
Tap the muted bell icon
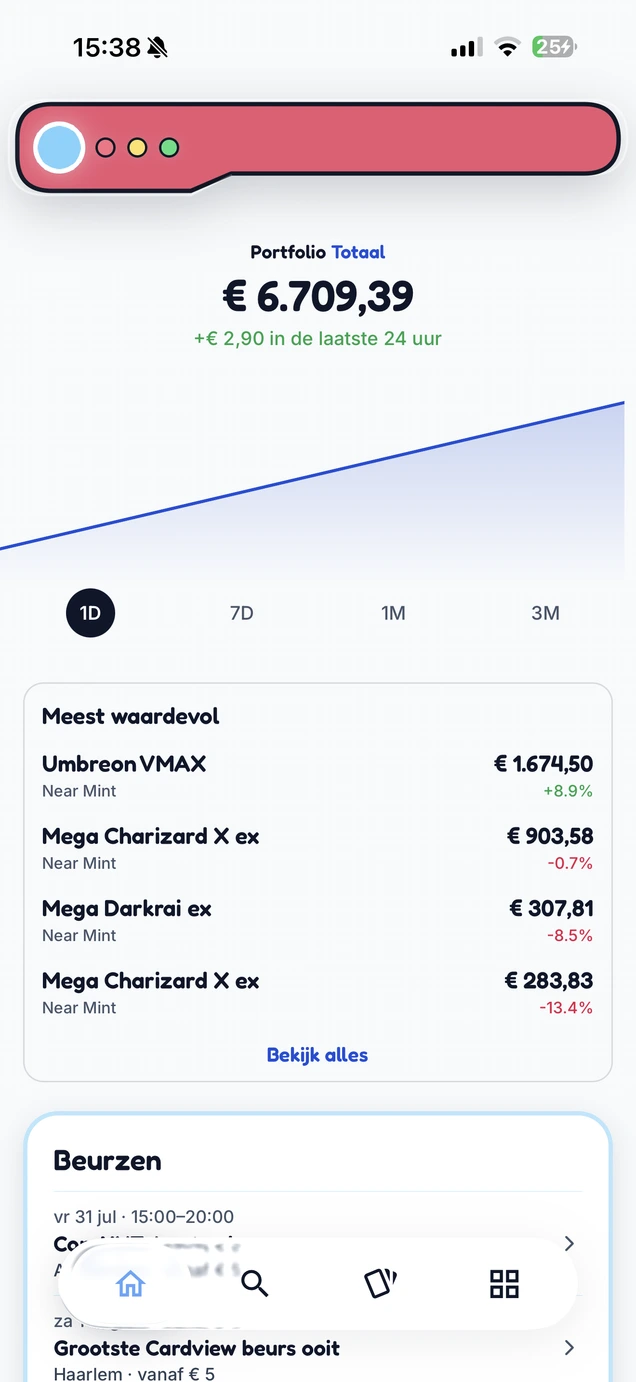click(158, 47)
